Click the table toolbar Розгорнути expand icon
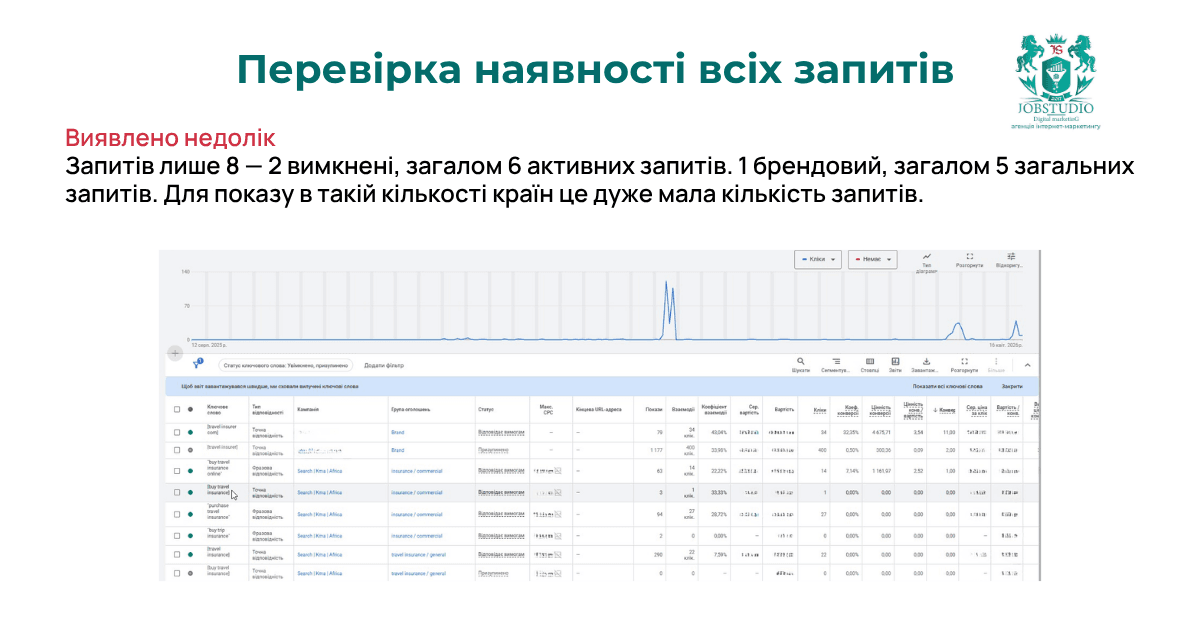 pyautogui.click(x=963, y=361)
